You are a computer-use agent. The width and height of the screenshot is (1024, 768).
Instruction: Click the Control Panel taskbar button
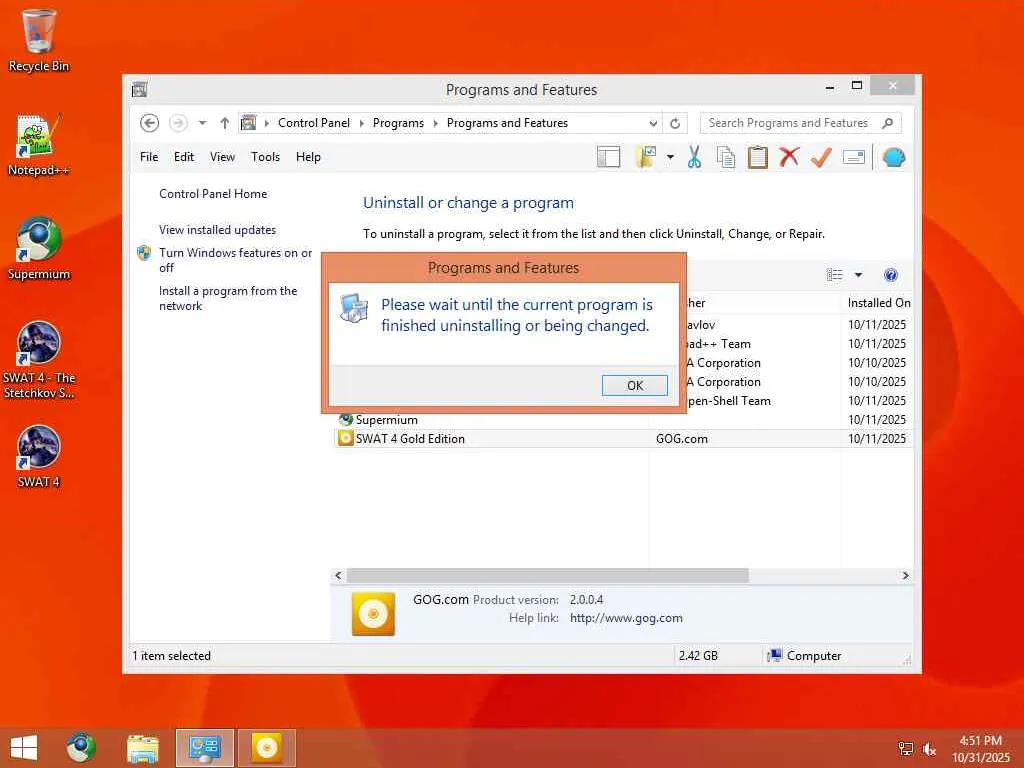[204, 748]
